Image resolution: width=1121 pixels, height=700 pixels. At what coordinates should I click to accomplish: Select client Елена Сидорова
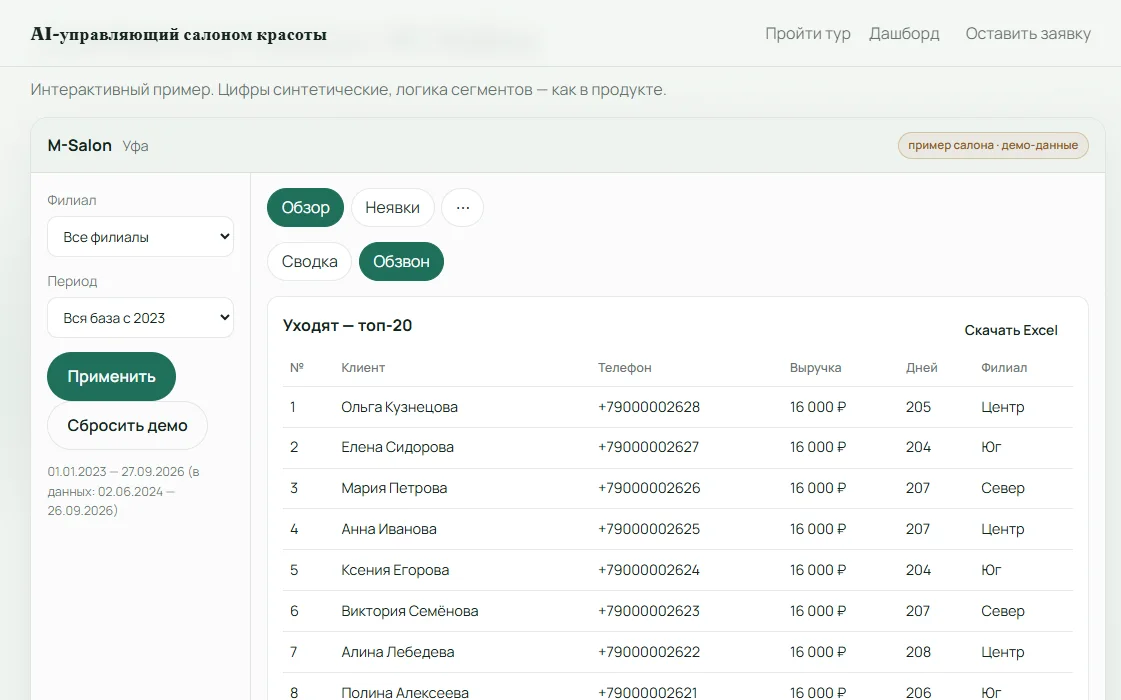(x=397, y=447)
